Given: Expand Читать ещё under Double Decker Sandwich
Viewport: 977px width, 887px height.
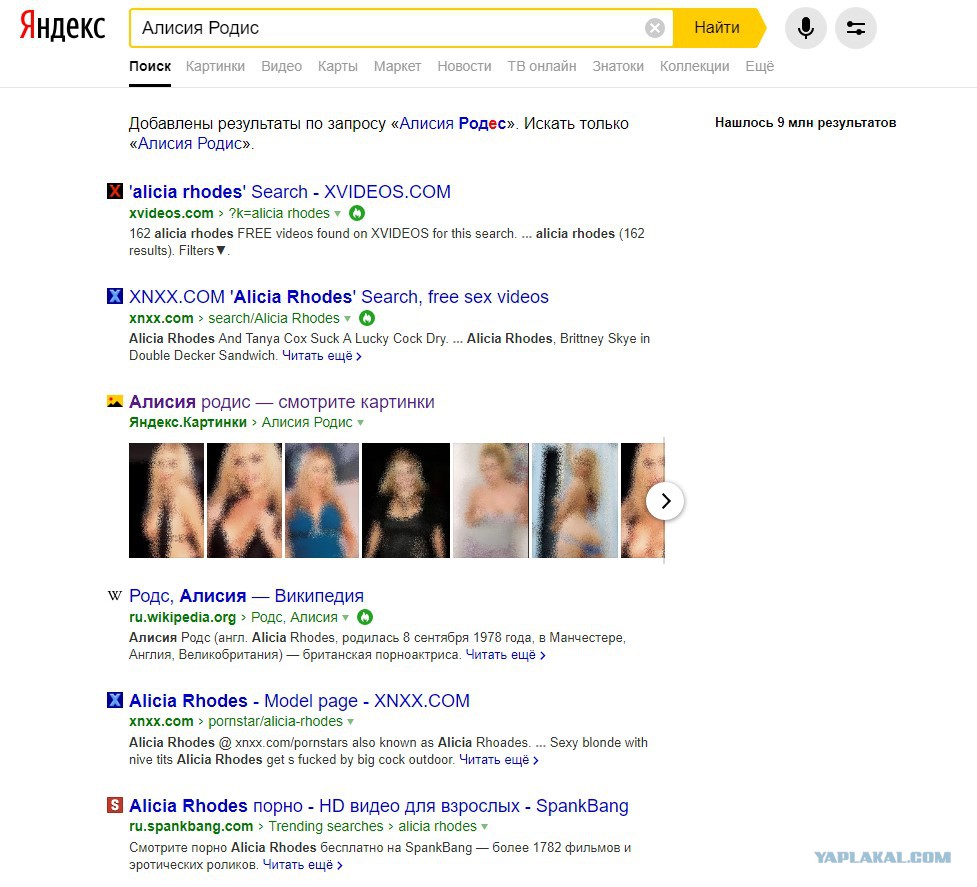Looking at the screenshot, I should [322, 356].
